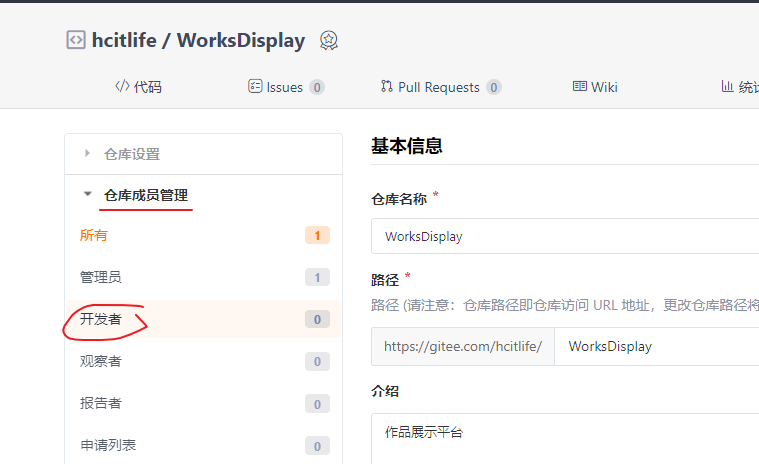Open the 申请列表 entry
This screenshot has height=464, width=759.
pos(203,446)
